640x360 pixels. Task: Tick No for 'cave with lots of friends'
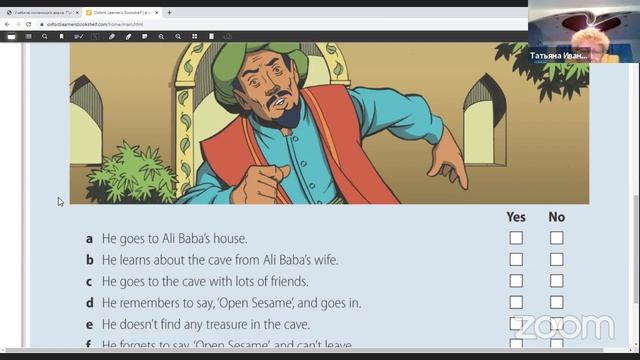point(556,281)
